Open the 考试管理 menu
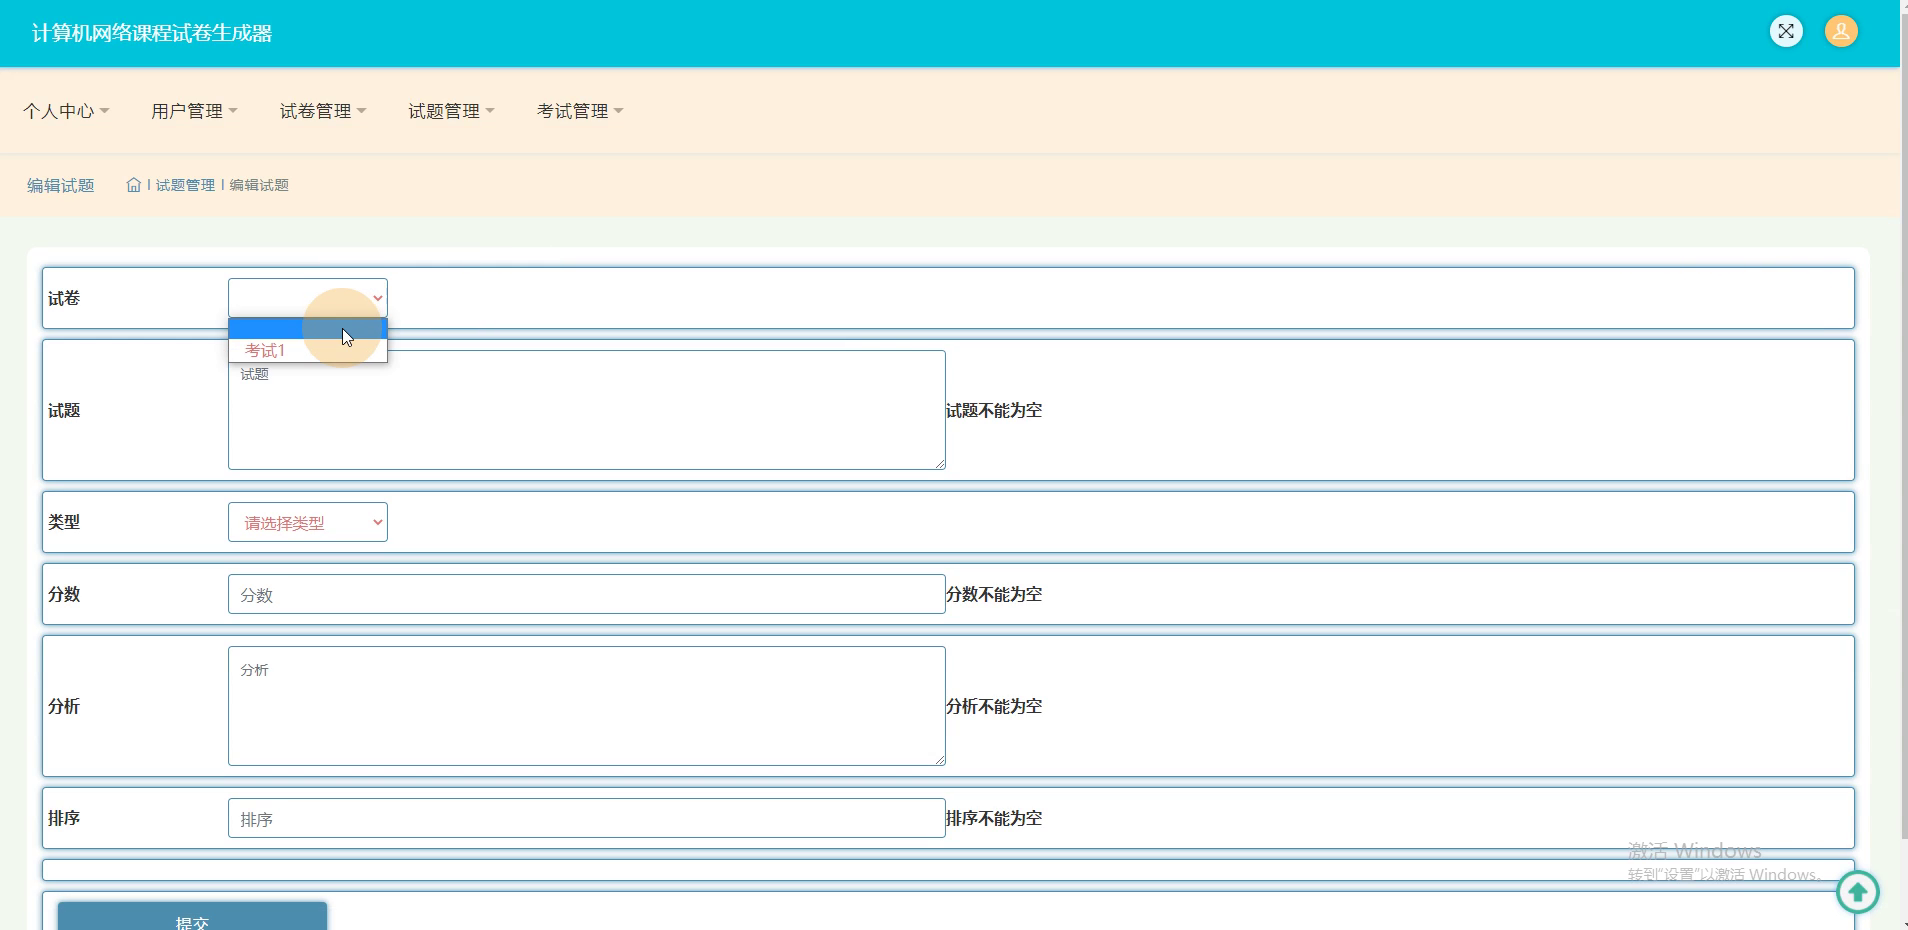The height and width of the screenshot is (930, 1908). click(x=580, y=111)
